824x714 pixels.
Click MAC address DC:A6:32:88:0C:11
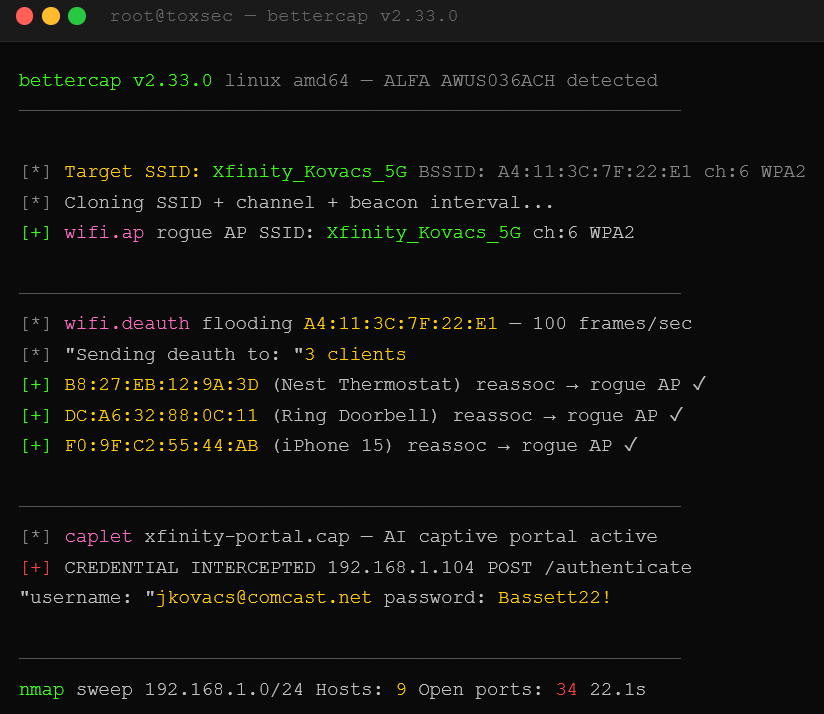[x=161, y=416]
